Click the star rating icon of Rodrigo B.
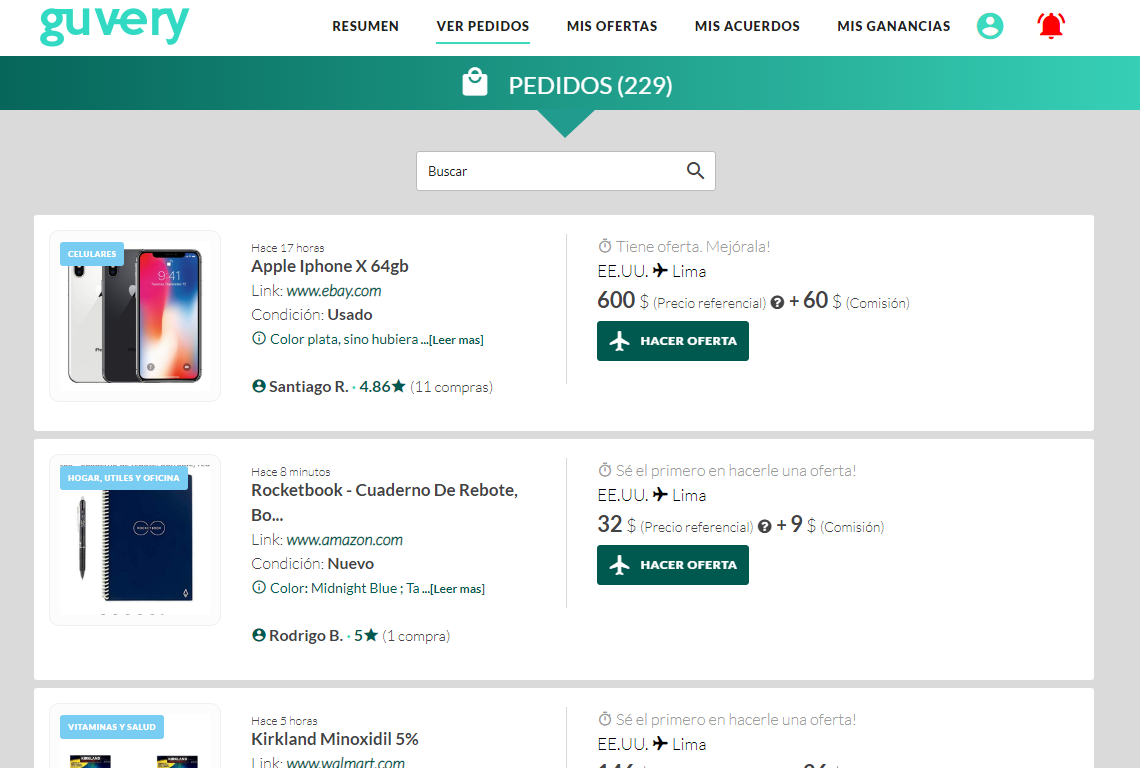The image size is (1140, 768). click(371, 635)
